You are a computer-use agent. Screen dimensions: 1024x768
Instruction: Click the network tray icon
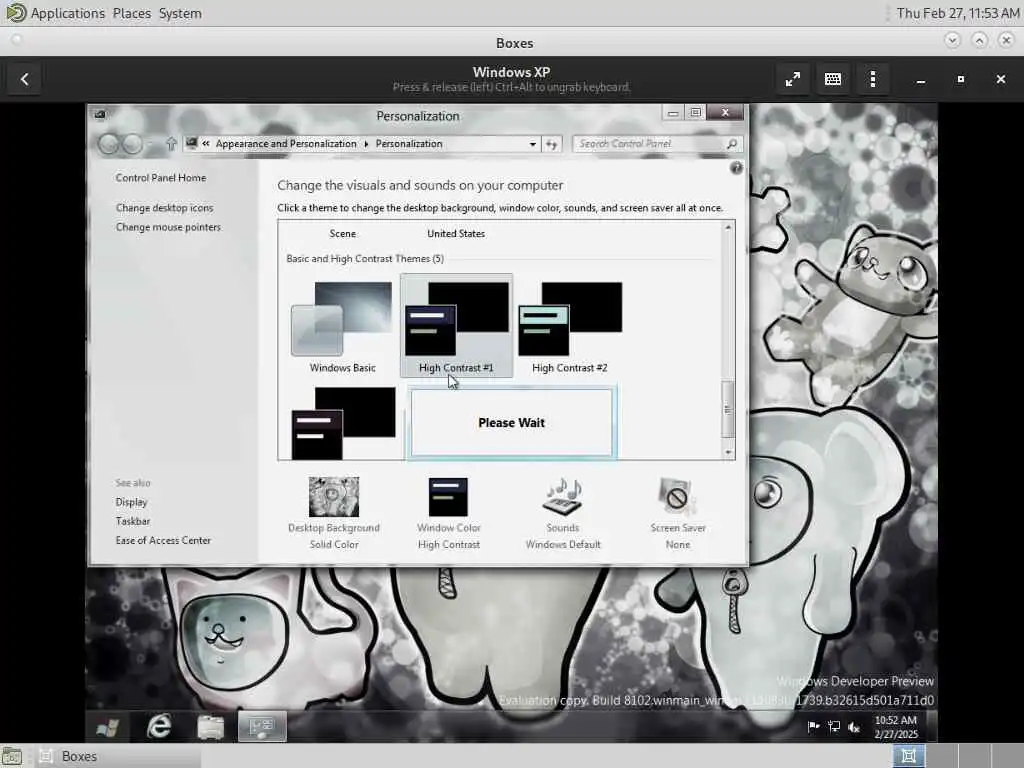coord(833,726)
